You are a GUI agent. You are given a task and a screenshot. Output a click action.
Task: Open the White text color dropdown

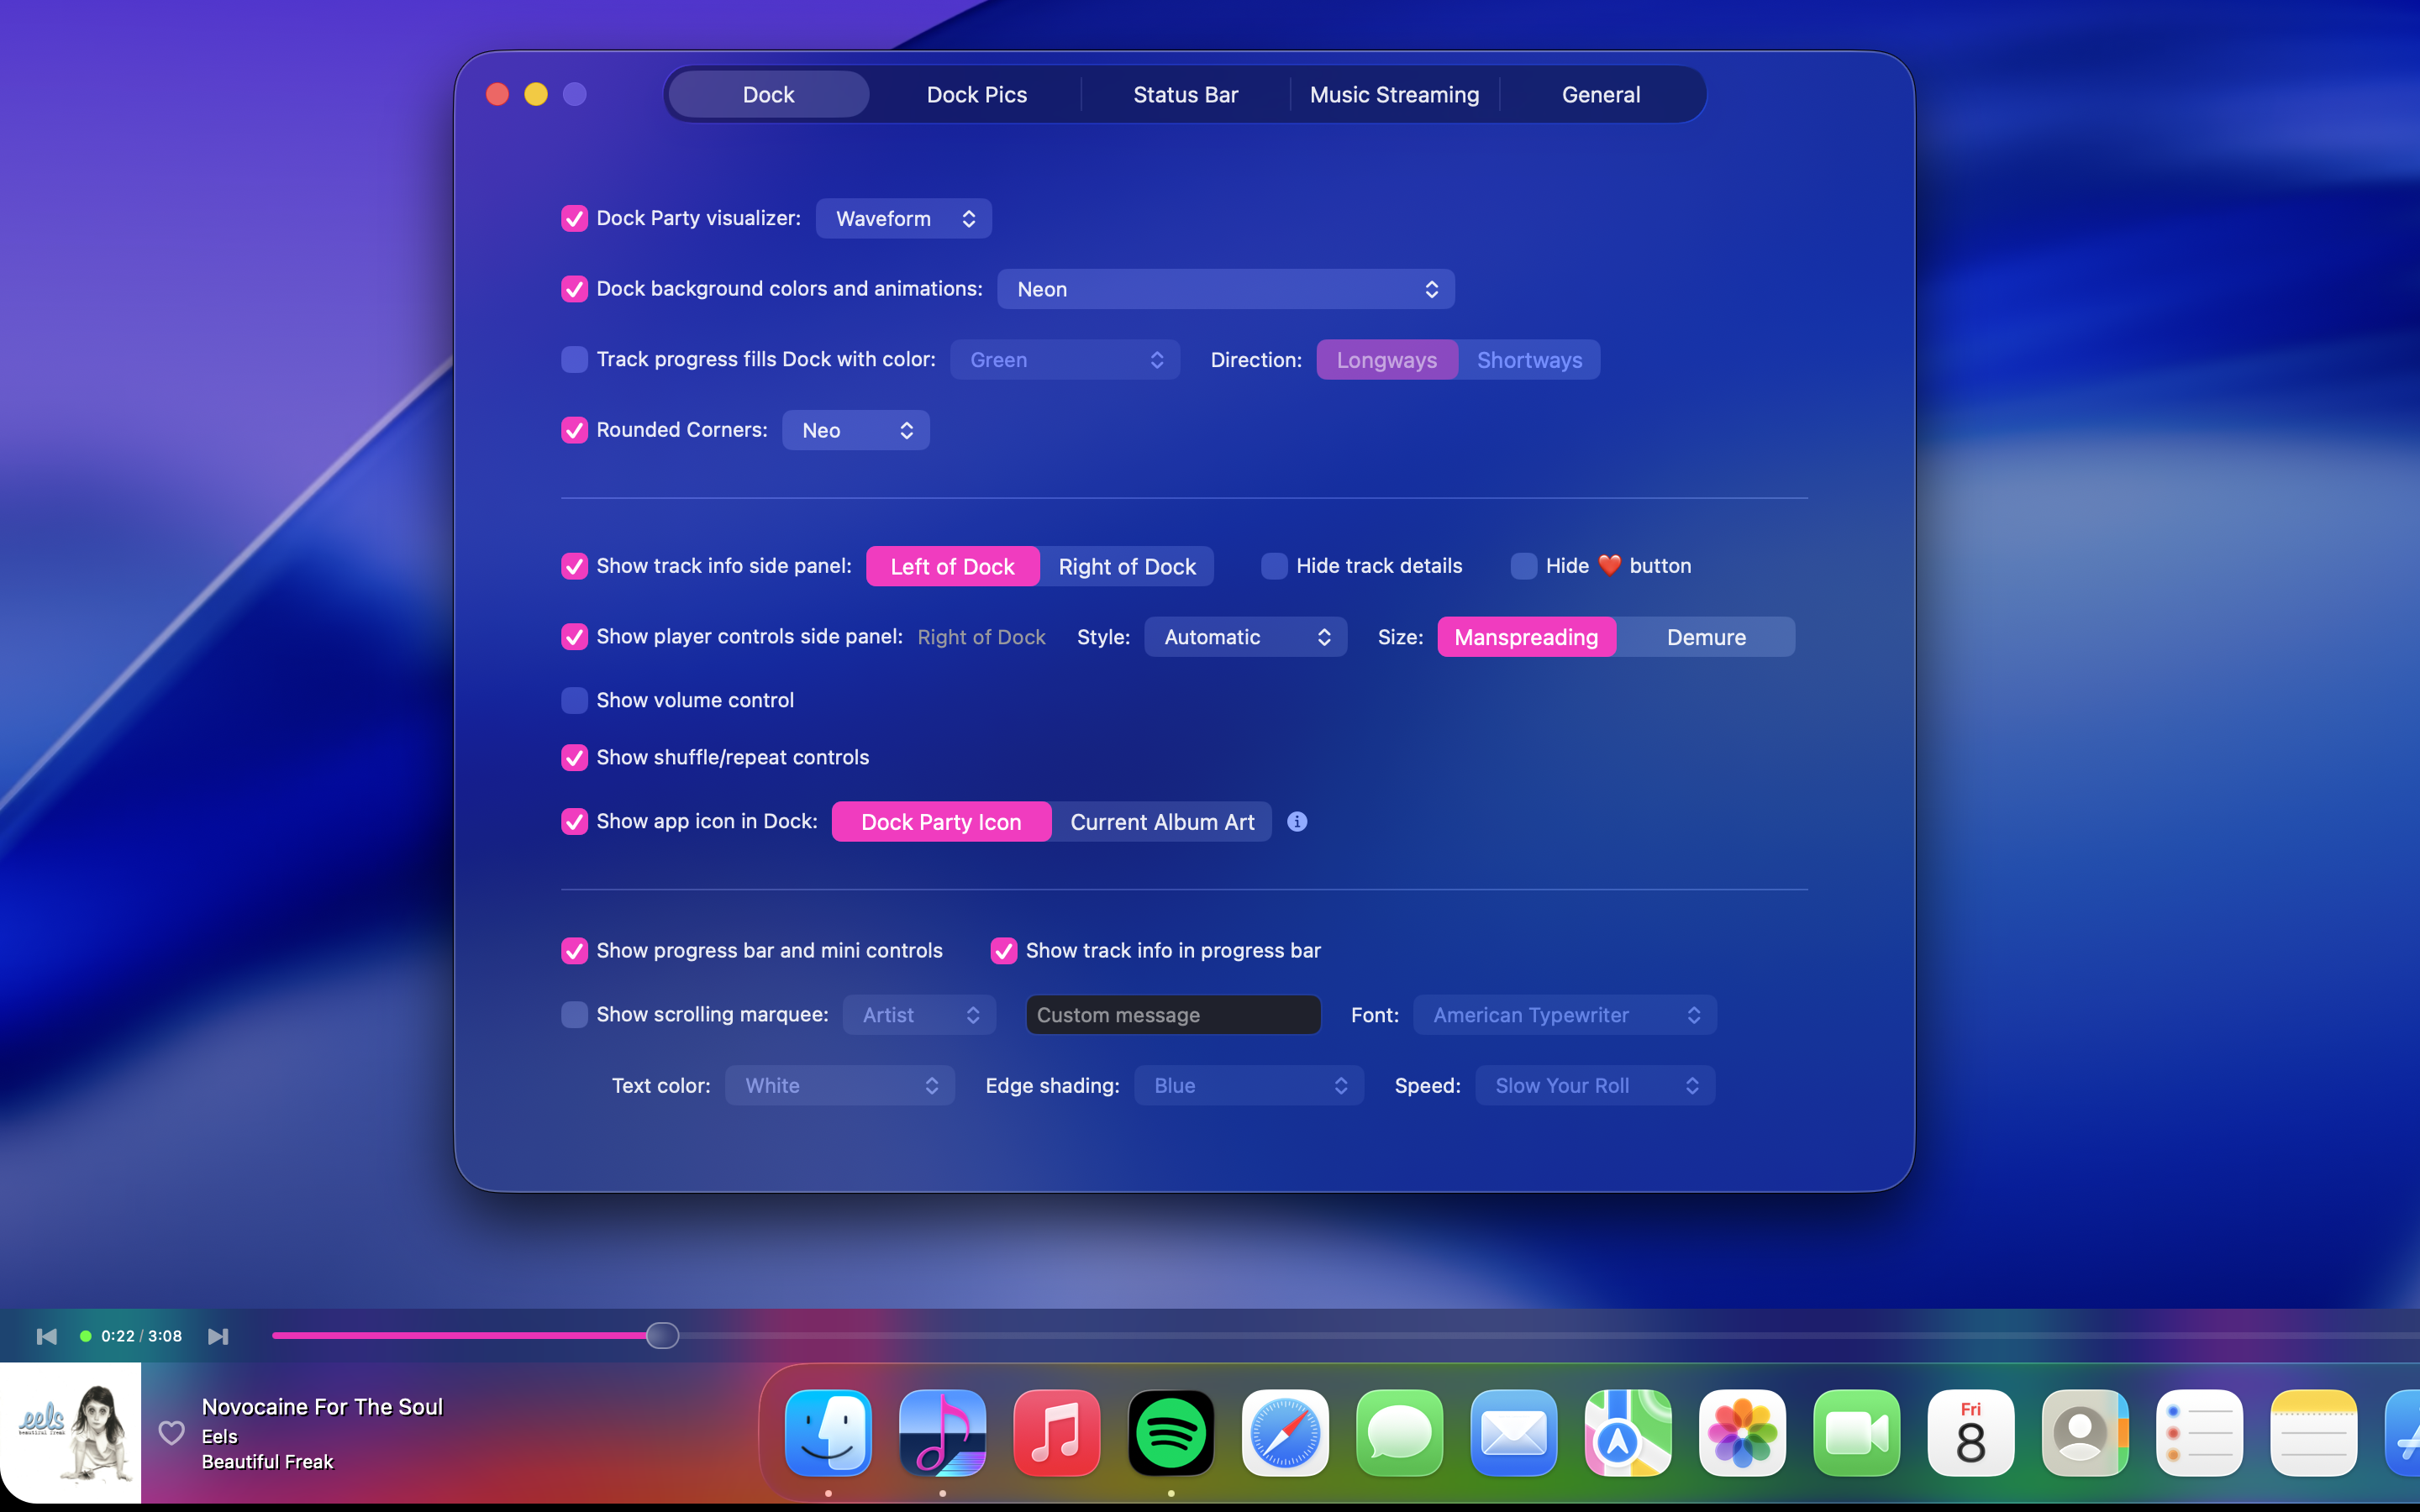pos(839,1085)
